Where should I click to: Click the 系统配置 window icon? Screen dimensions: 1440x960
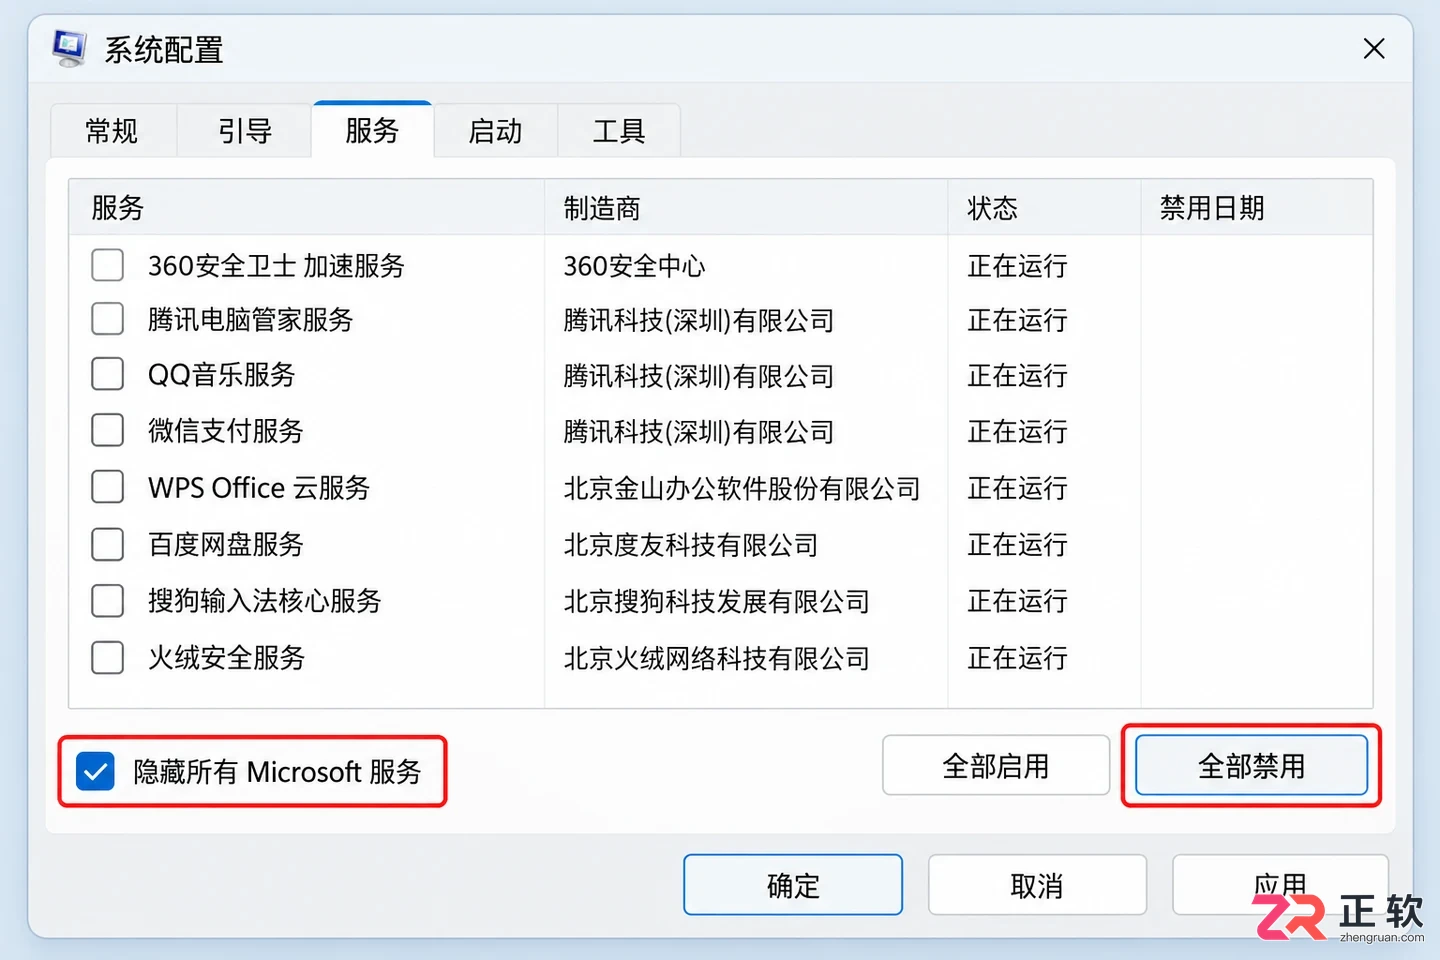click(x=70, y=48)
